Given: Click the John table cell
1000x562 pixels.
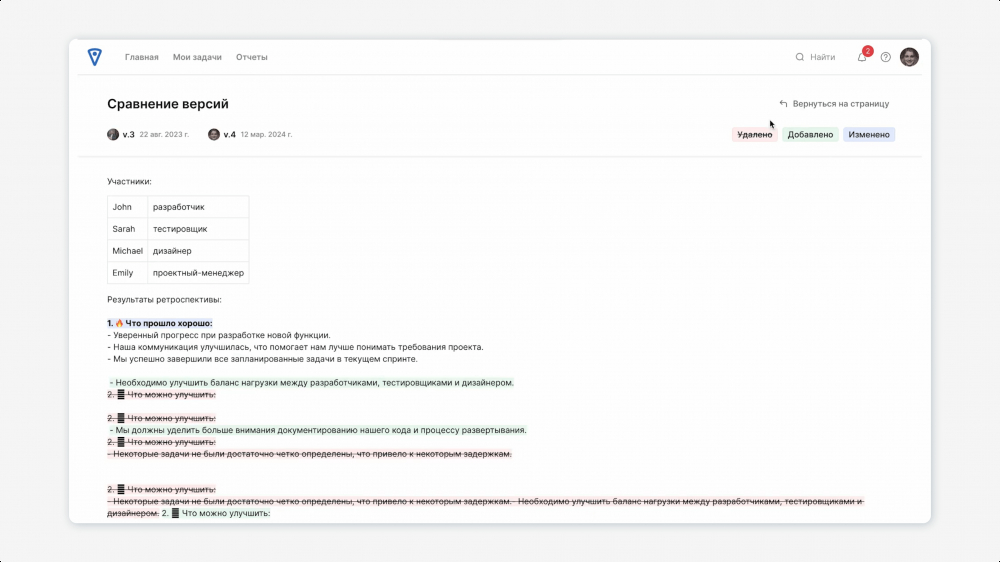Looking at the screenshot, I should coord(122,207).
